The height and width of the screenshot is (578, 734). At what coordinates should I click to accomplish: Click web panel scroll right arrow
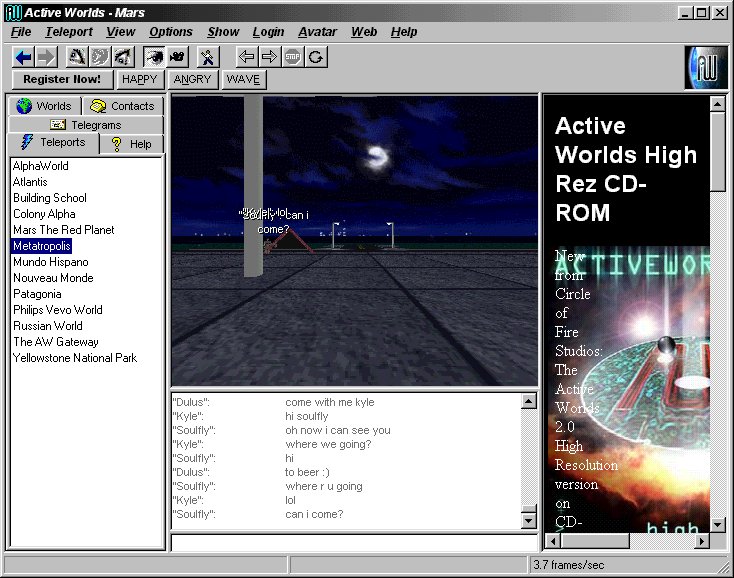(702, 541)
